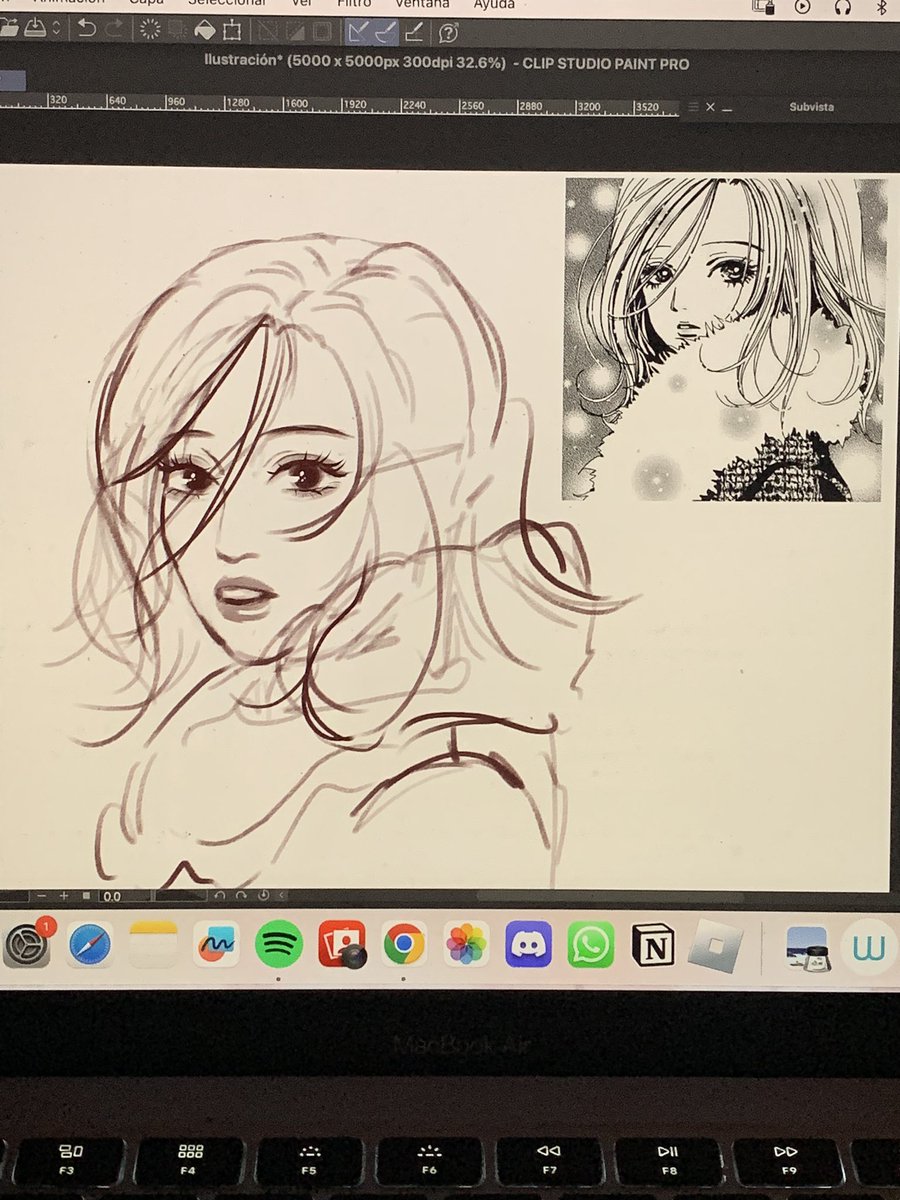Launch Safari from the Dock
The width and height of the screenshot is (900, 1200).
90,944
